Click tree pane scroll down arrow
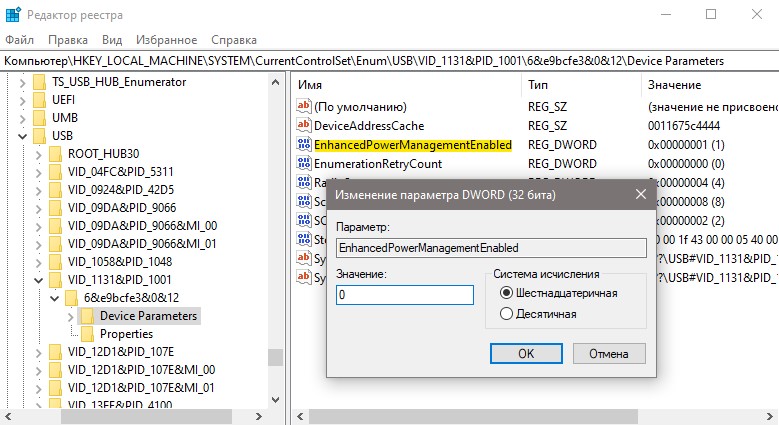The width and height of the screenshot is (779, 425). click(x=275, y=400)
